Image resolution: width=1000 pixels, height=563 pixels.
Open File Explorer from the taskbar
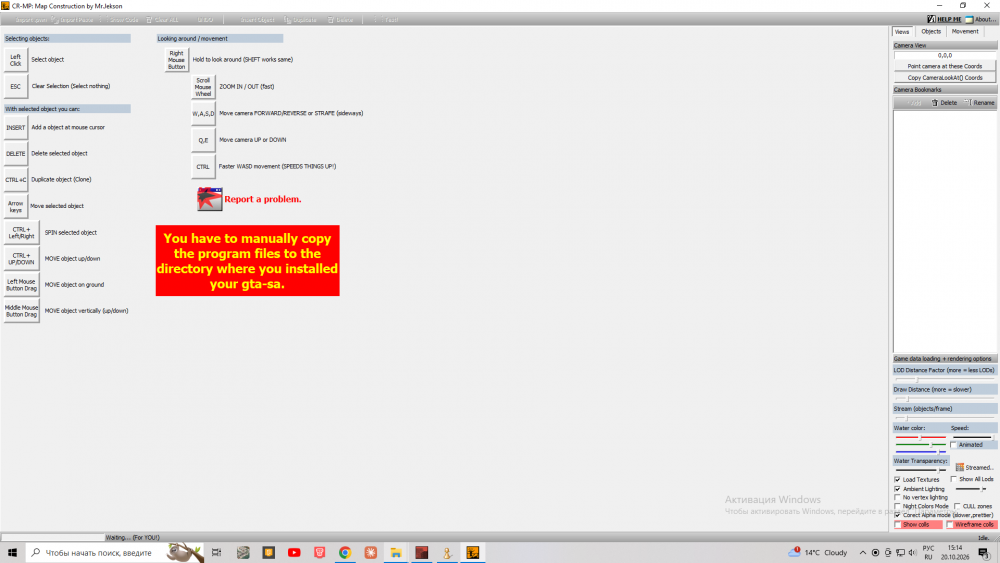click(x=396, y=553)
